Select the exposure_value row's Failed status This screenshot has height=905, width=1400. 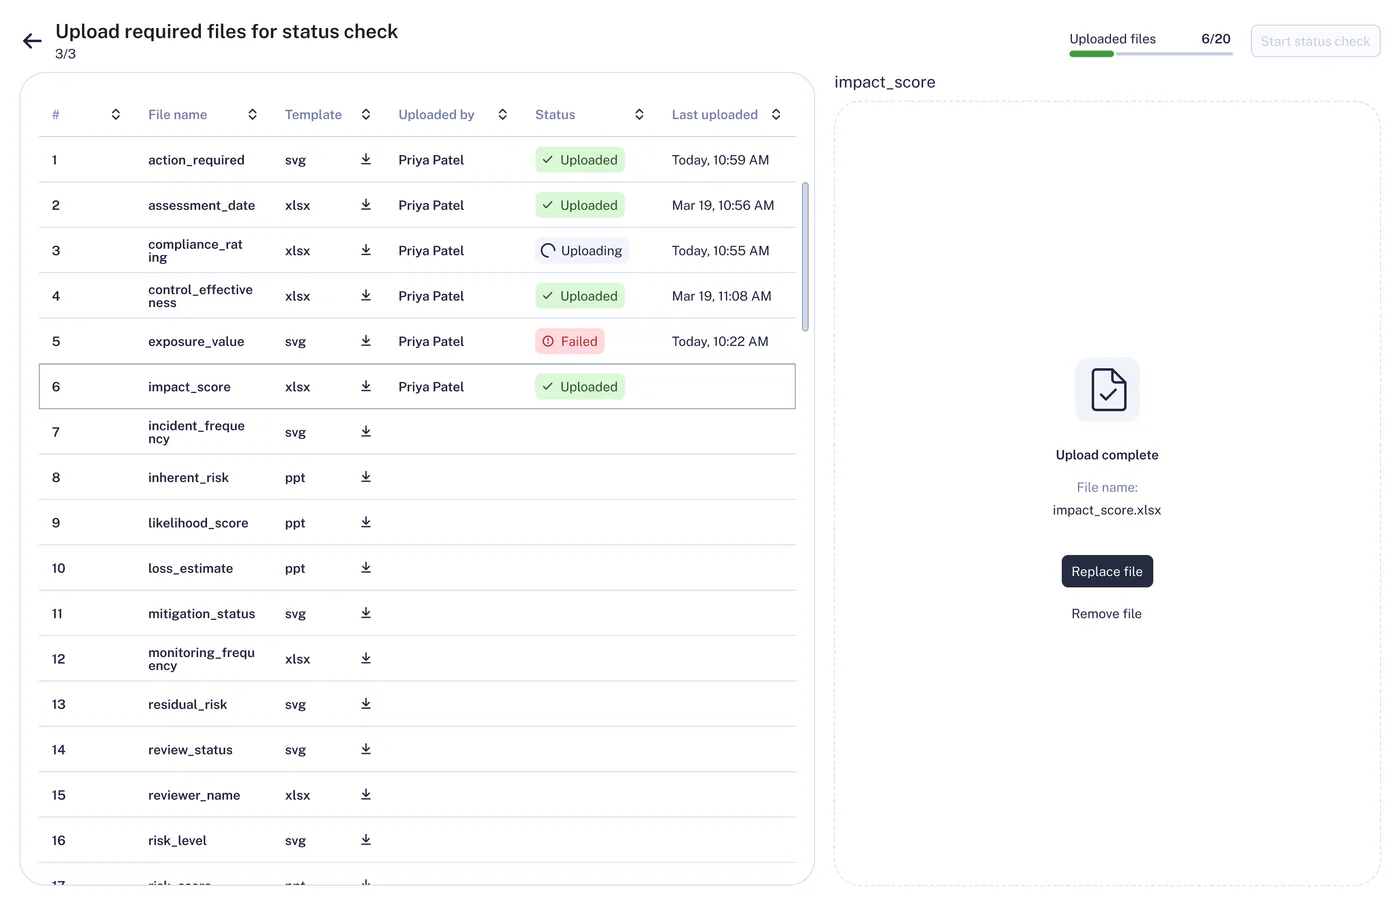tap(570, 341)
